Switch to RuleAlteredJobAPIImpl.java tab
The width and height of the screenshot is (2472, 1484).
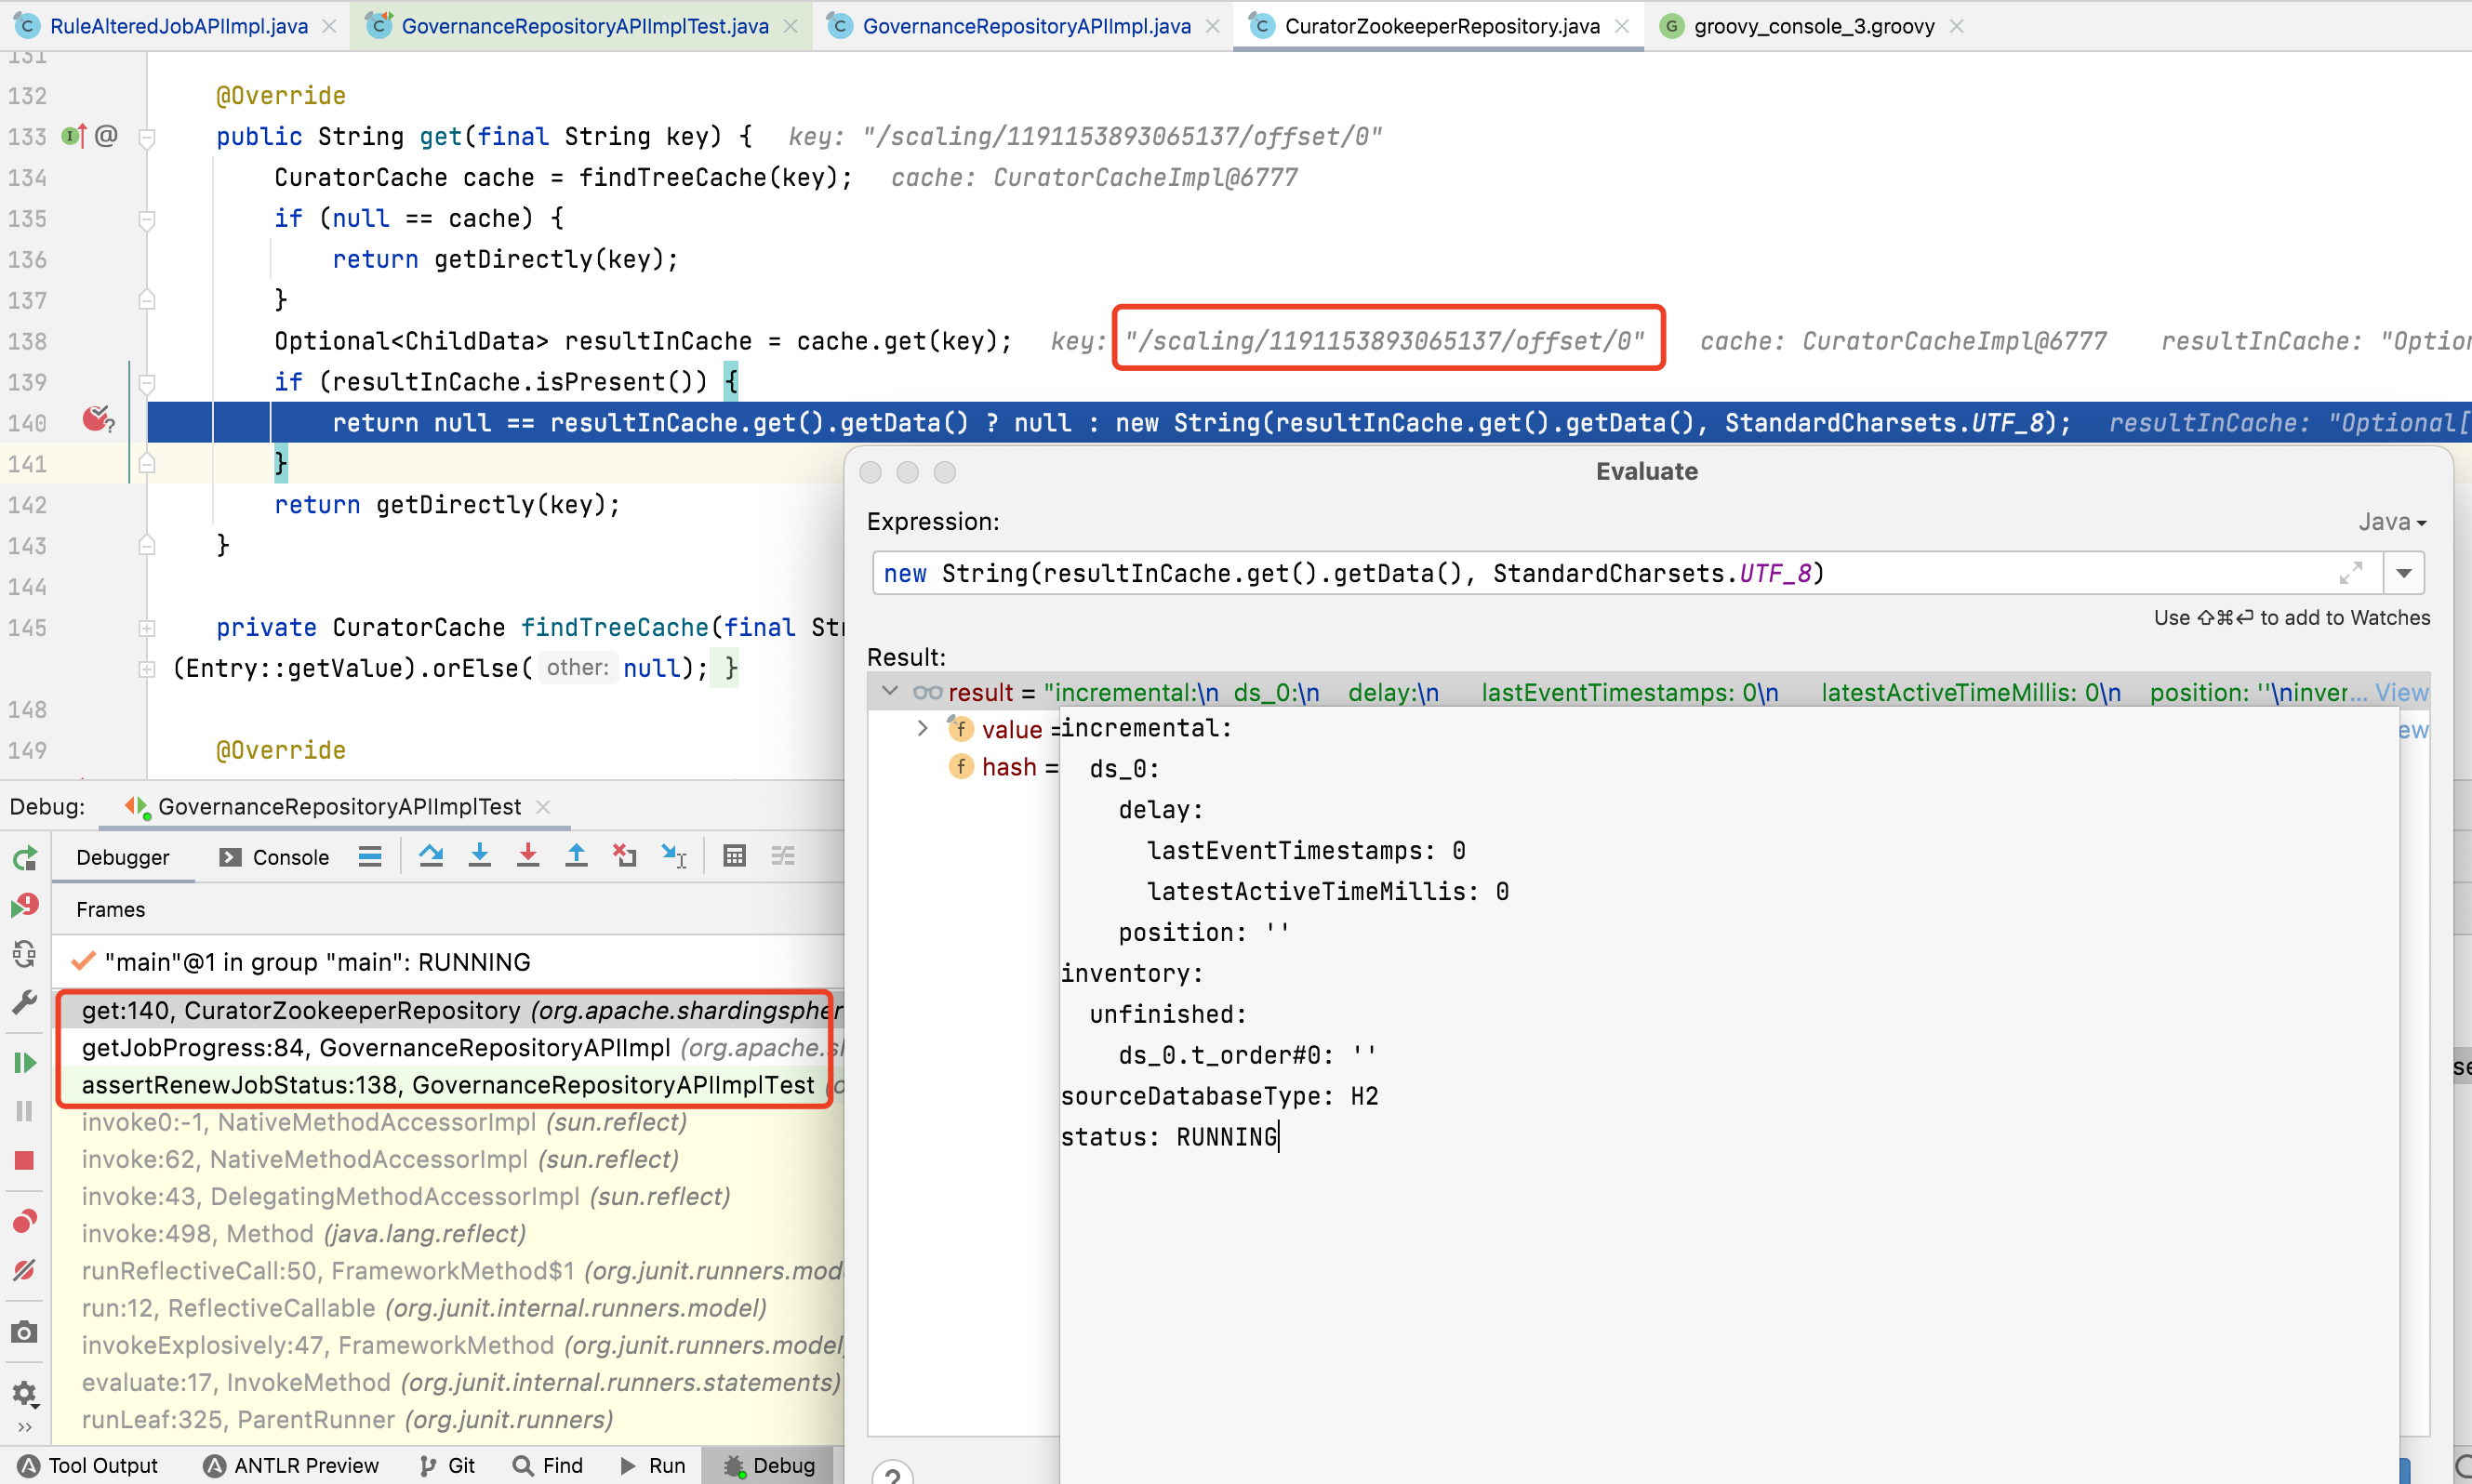tap(178, 26)
